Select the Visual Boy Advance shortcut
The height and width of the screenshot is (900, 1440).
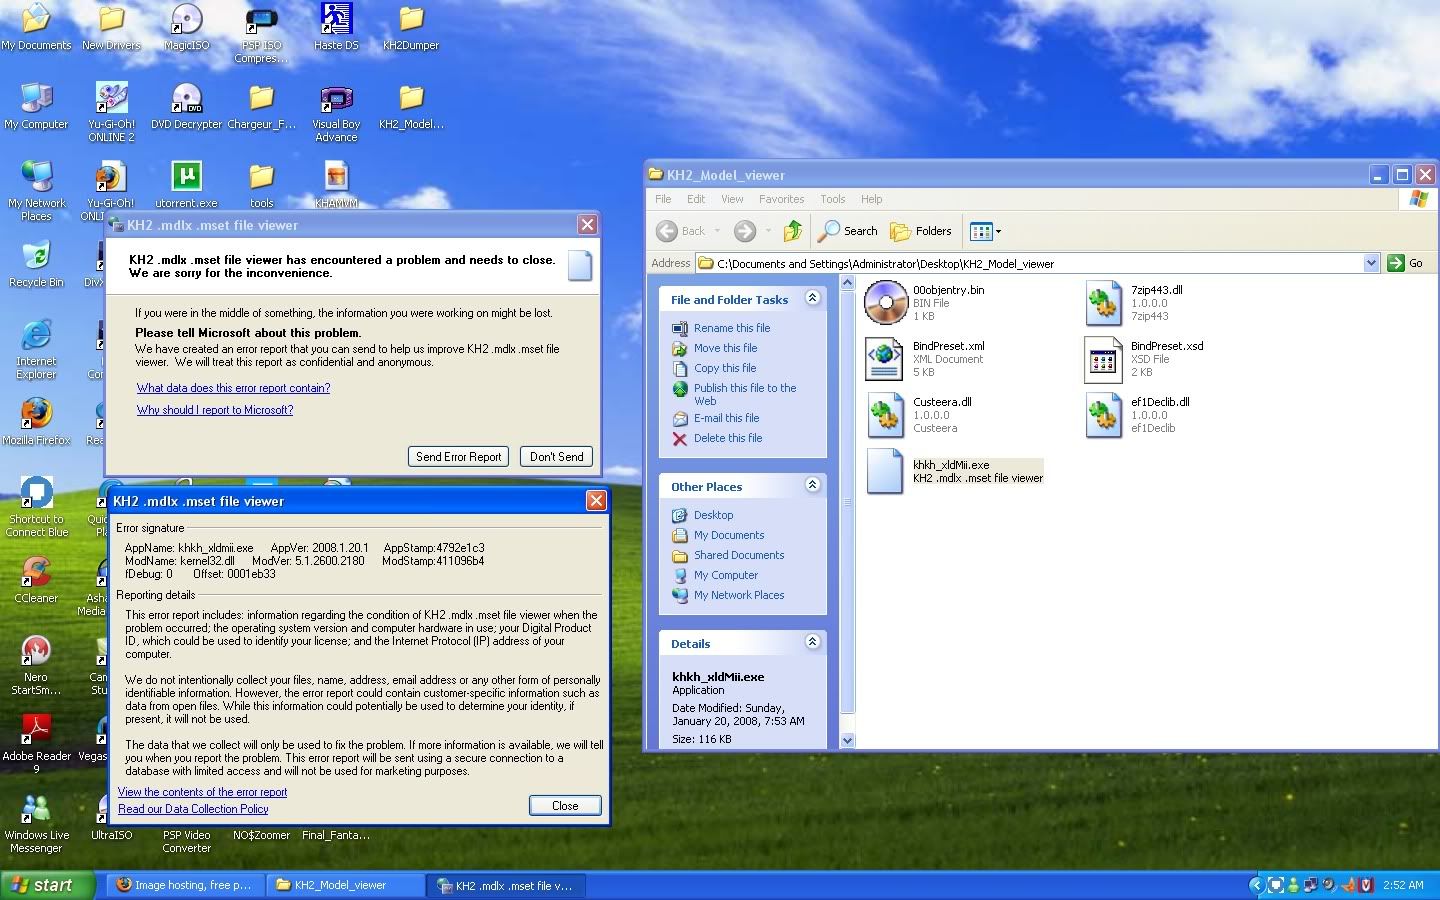click(x=336, y=112)
